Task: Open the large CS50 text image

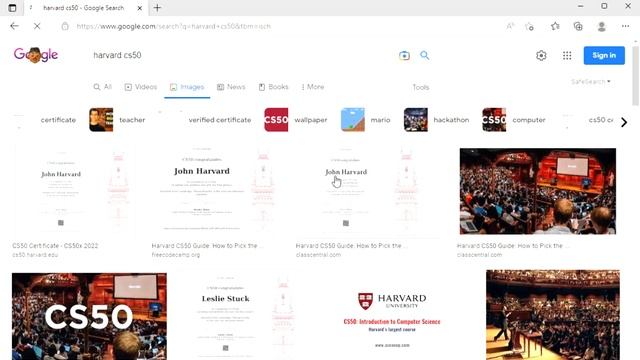Action: (x=89, y=316)
